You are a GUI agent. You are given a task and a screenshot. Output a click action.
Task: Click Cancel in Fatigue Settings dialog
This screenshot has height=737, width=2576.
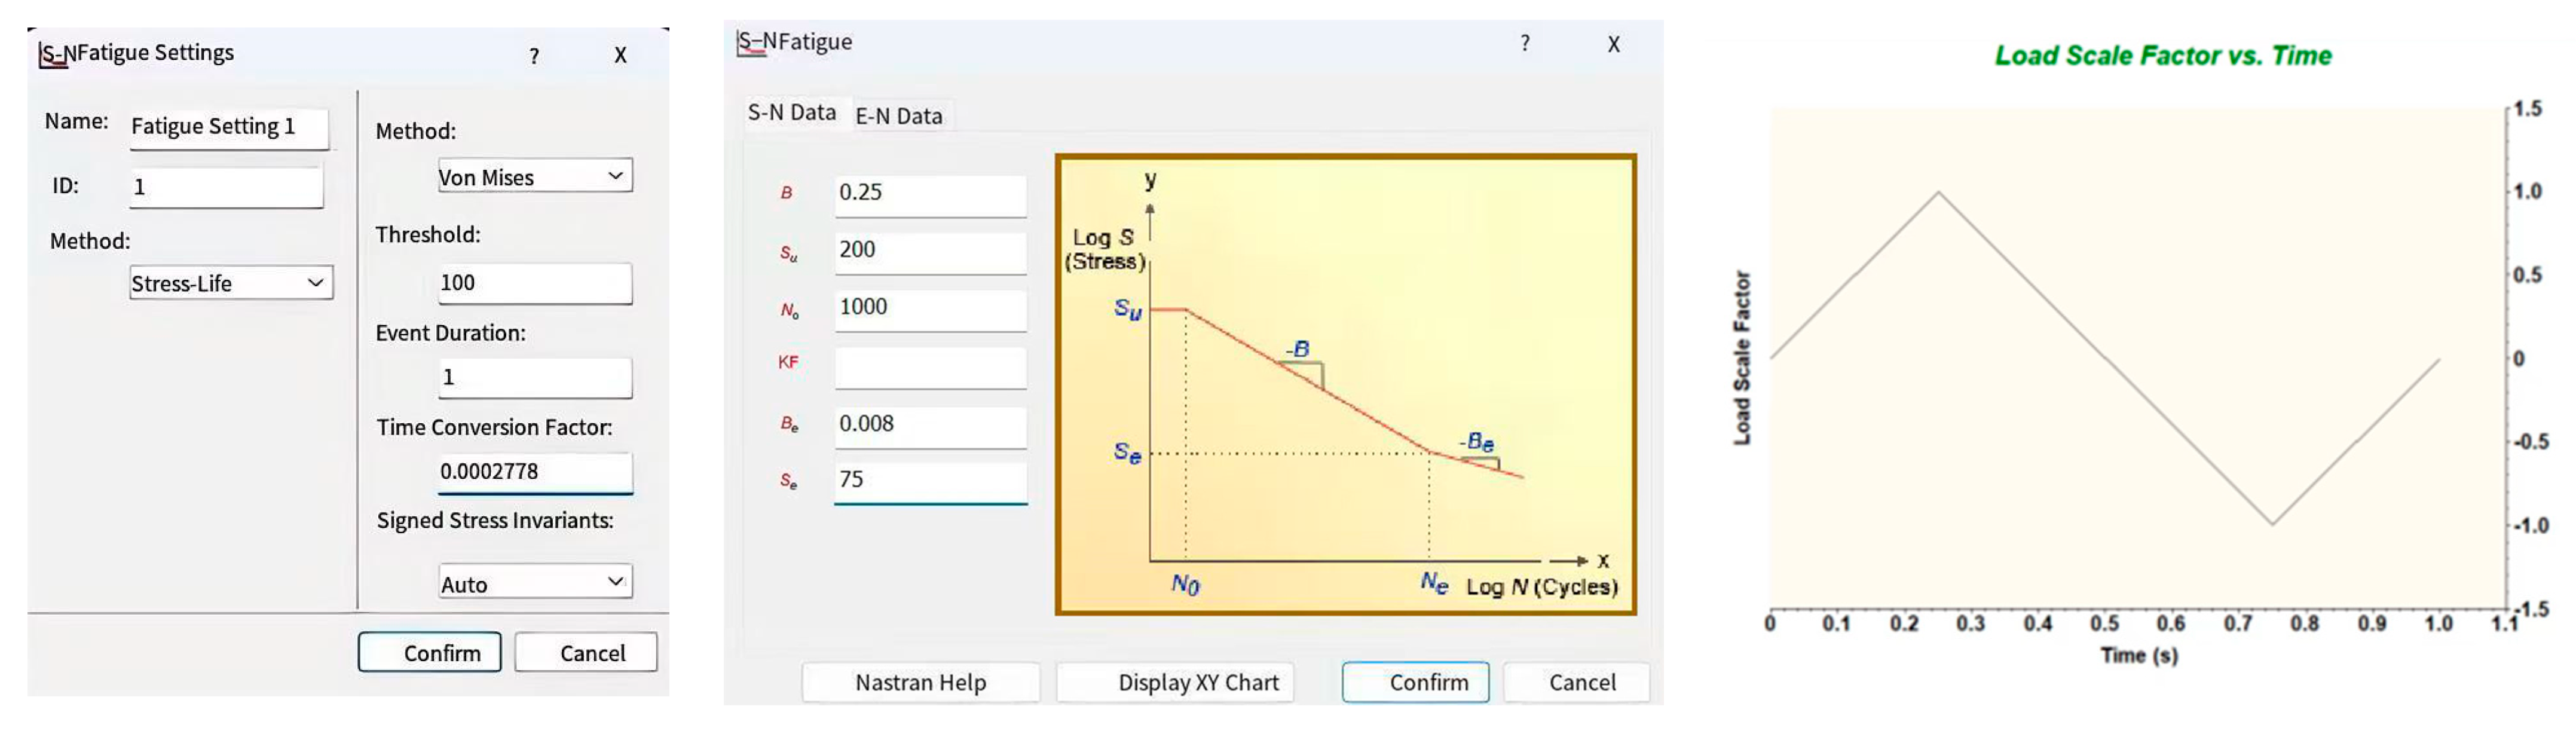click(586, 653)
